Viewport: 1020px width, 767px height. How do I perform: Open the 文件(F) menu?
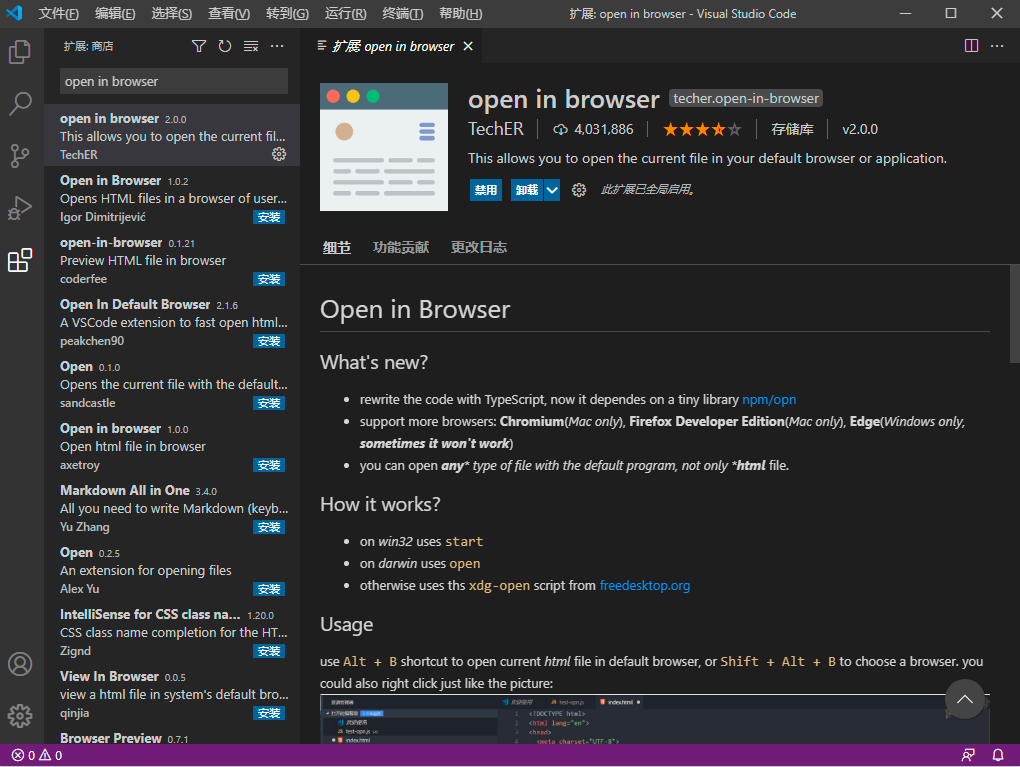(x=59, y=14)
